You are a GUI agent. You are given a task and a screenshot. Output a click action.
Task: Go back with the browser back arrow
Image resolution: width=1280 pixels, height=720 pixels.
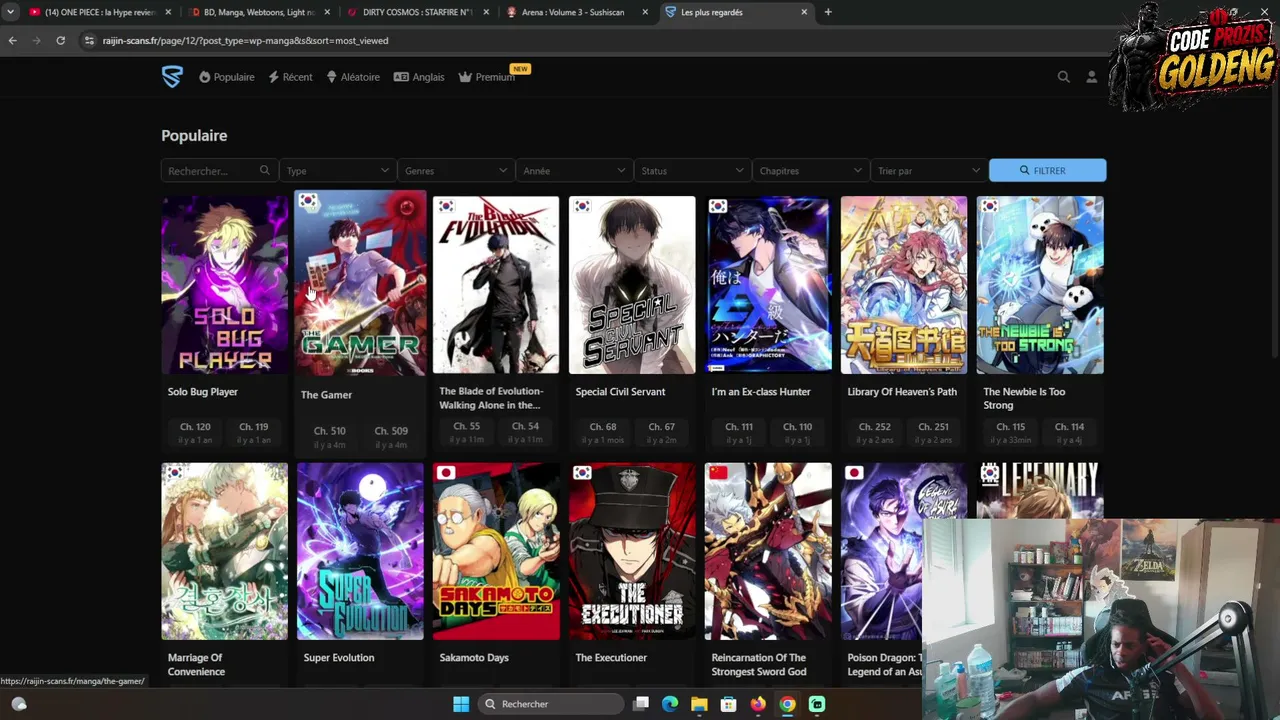click(x=12, y=41)
